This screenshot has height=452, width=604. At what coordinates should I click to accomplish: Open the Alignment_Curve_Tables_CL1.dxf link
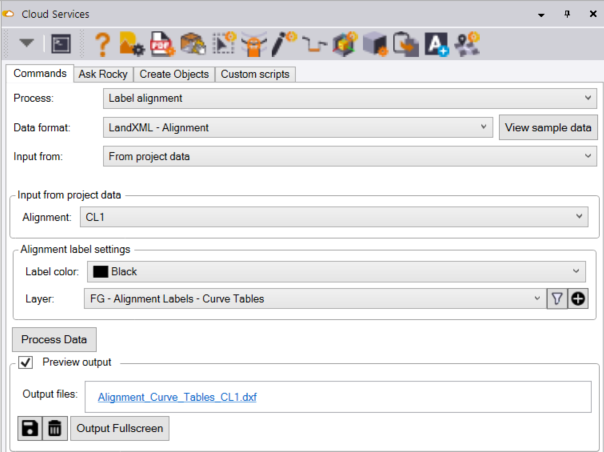[x=177, y=397]
